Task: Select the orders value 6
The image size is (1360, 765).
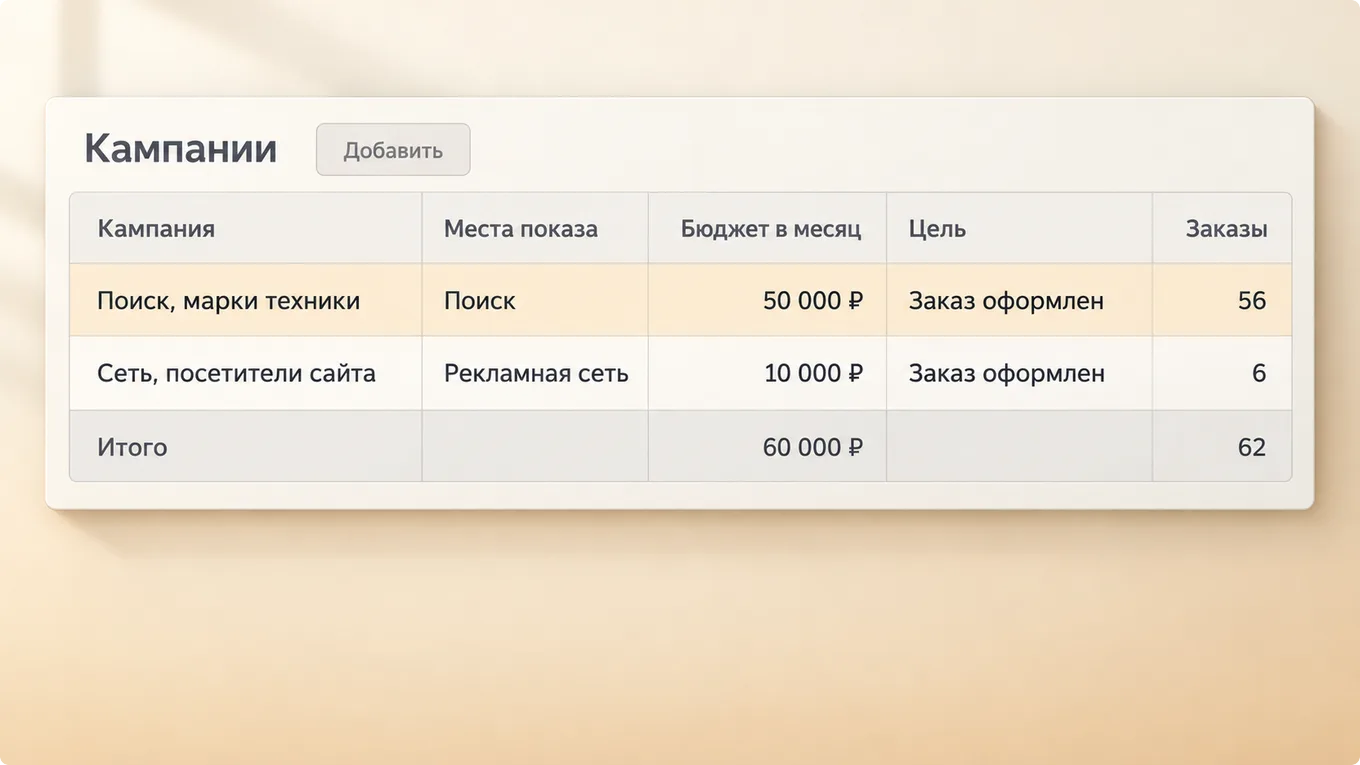Action: pos(1259,373)
